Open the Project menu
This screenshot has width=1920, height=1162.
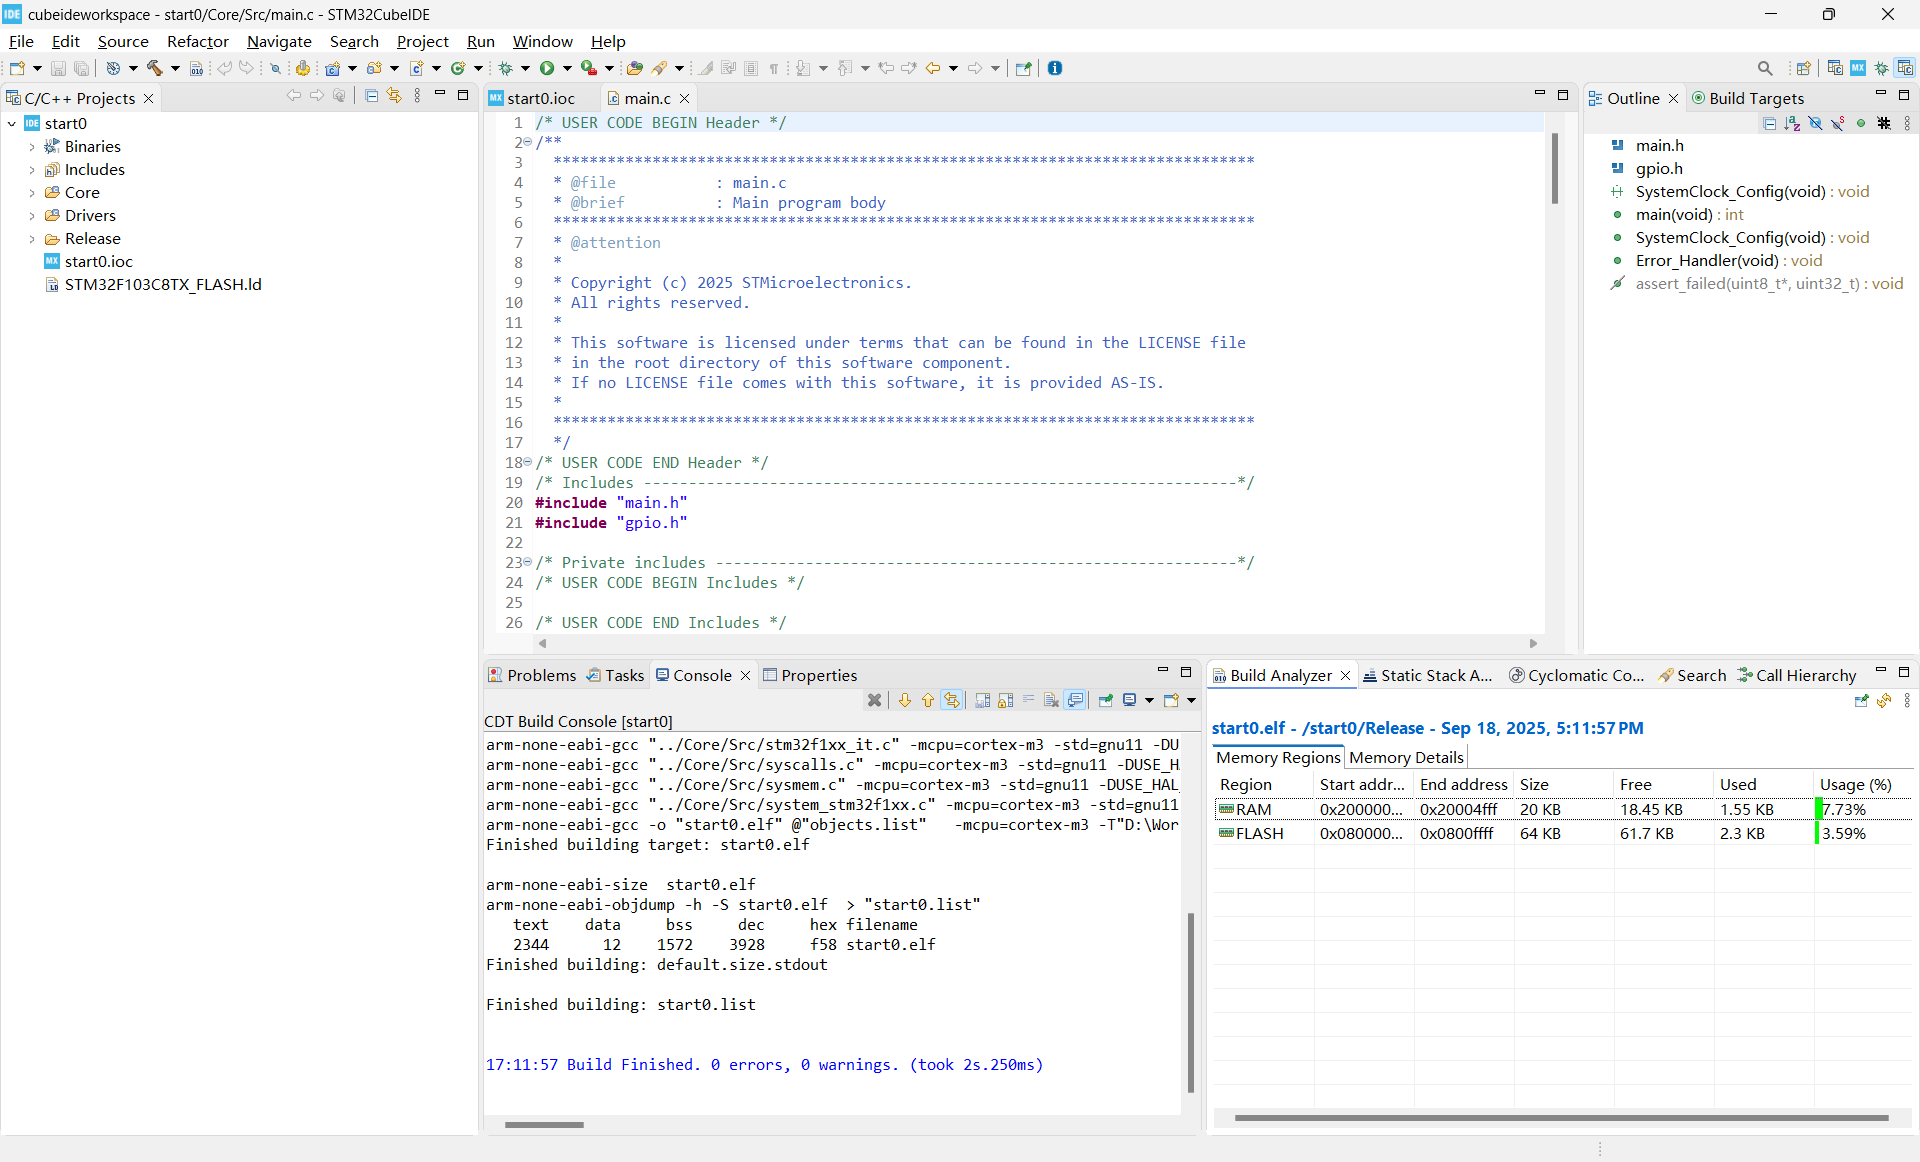[x=422, y=41]
